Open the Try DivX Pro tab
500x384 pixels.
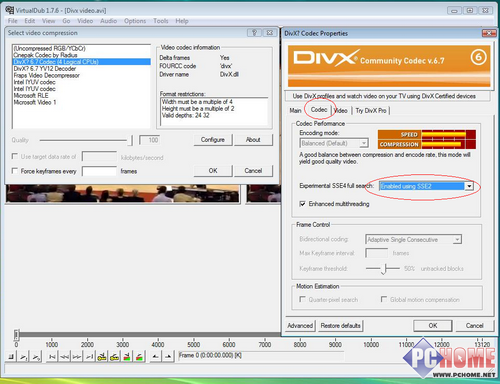coord(371,110)
